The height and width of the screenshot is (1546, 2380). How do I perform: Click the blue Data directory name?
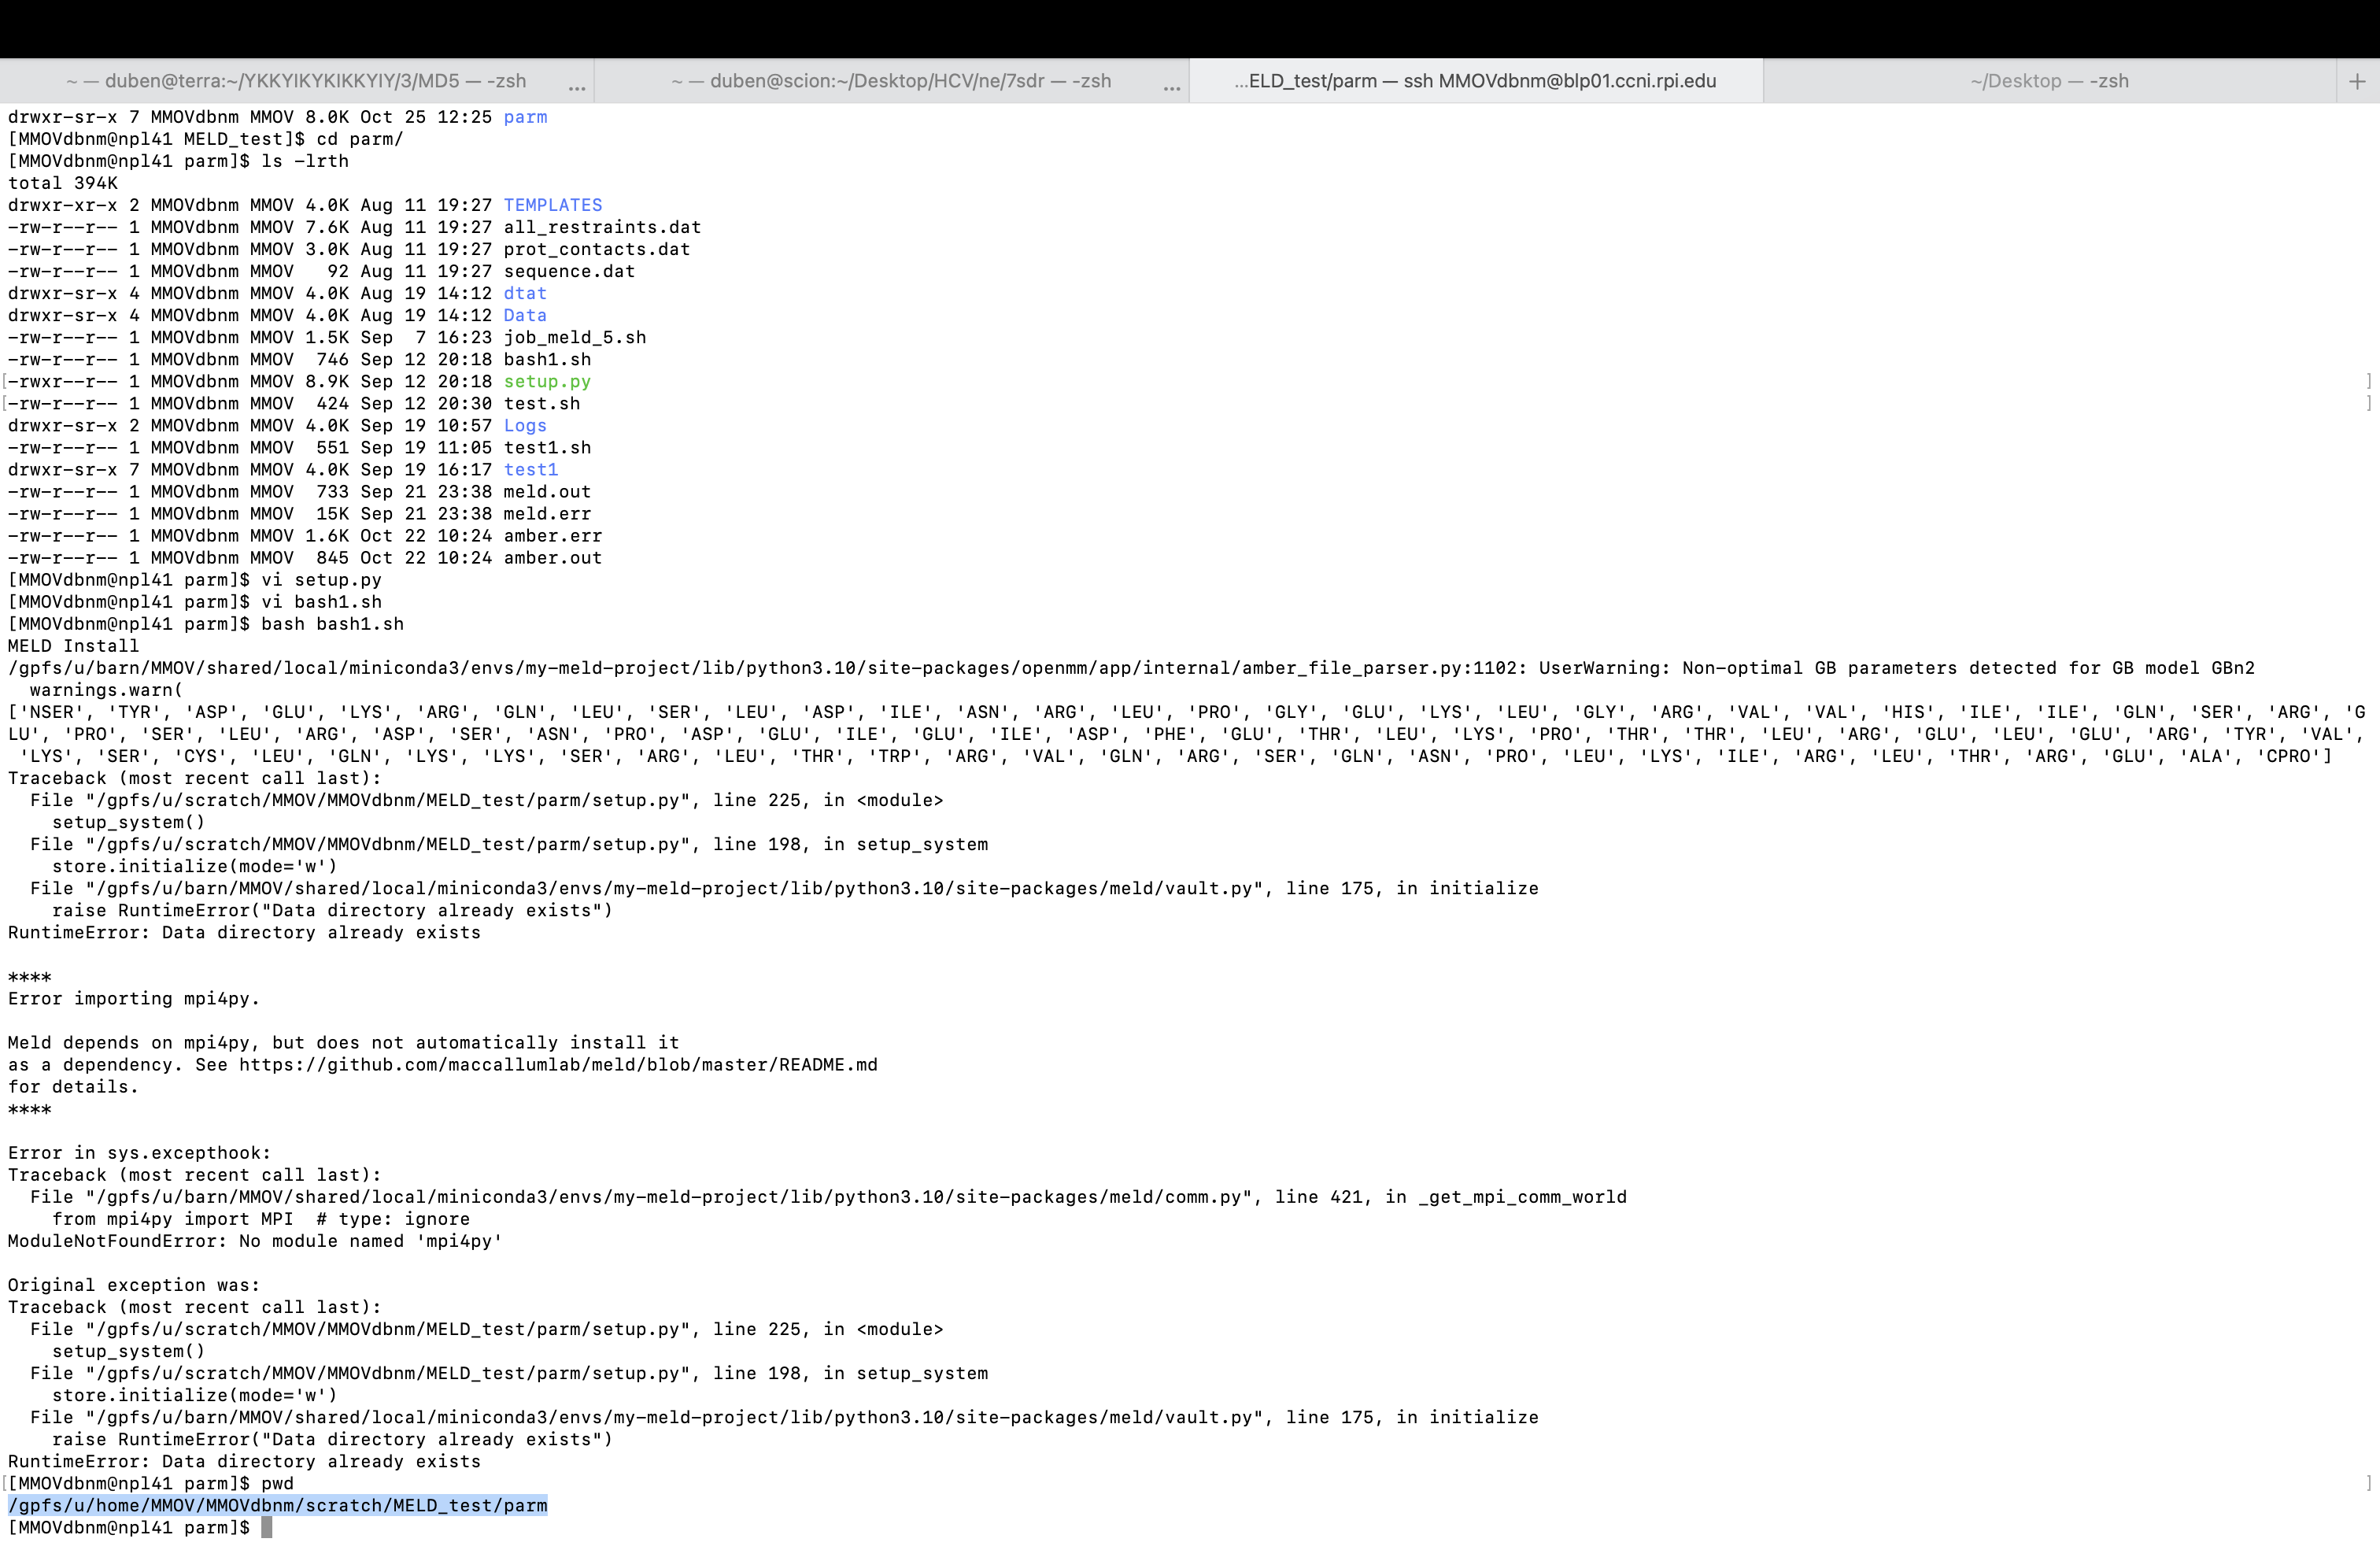[525, 315]
